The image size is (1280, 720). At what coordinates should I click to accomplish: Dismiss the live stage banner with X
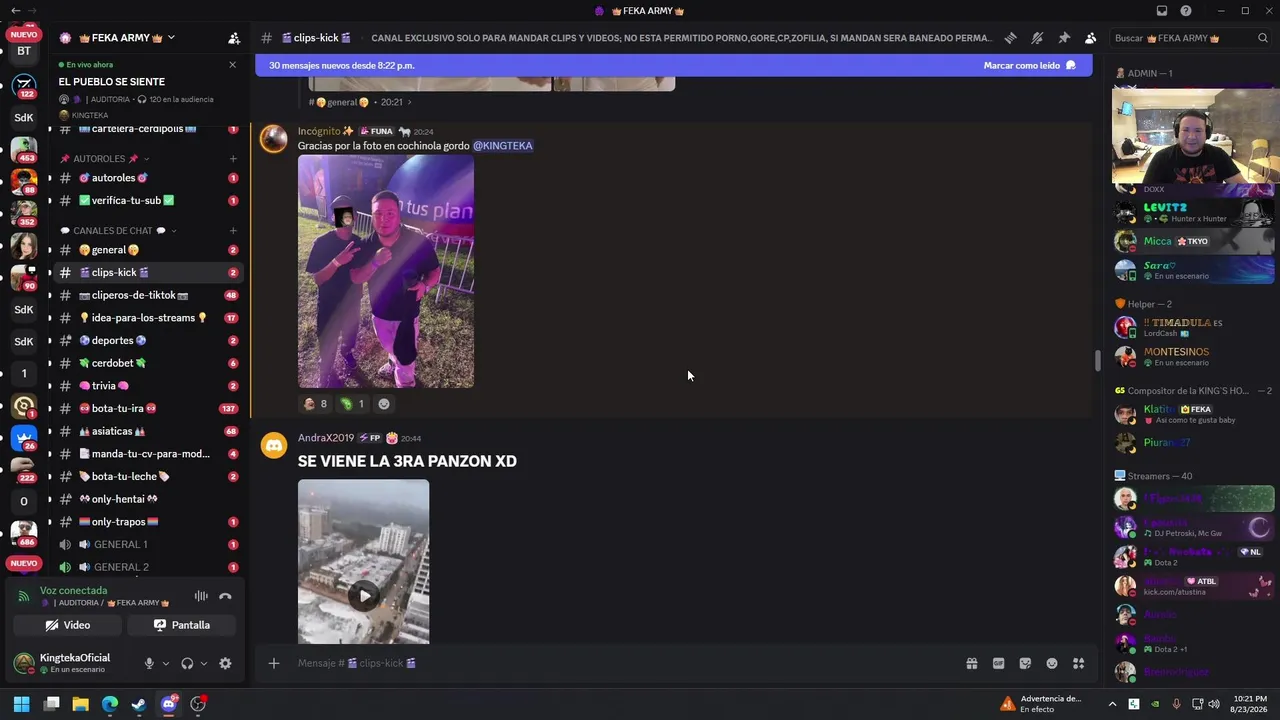pyautogui.click(x=233, y=65)
